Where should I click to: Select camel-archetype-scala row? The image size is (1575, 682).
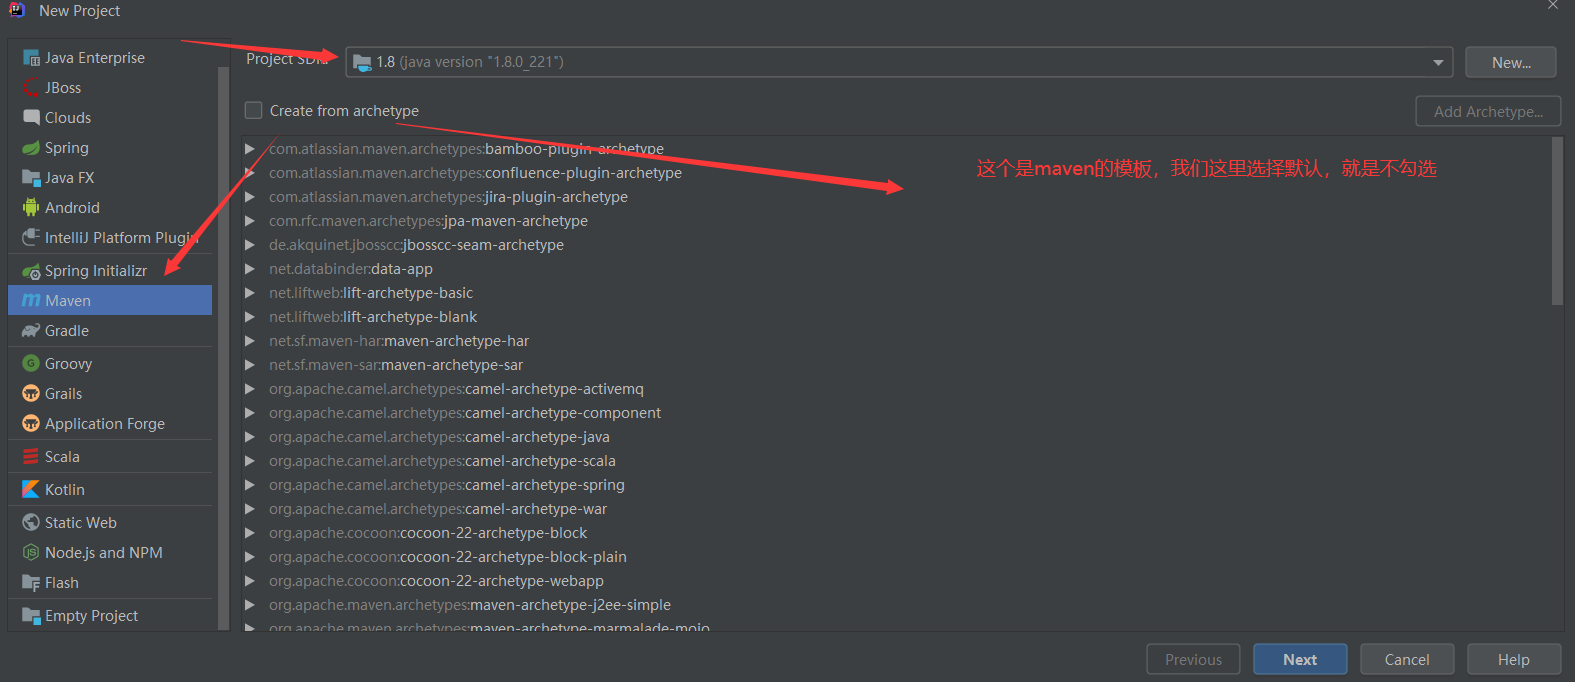click(x=896, y=461)
